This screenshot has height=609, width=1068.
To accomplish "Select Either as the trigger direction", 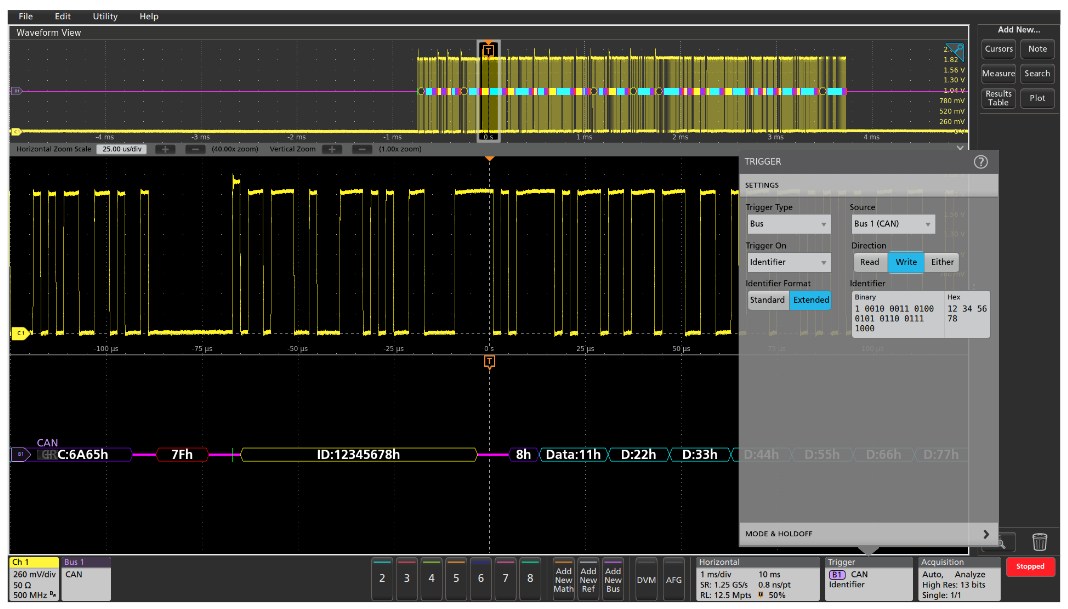I will pos(941,262).
